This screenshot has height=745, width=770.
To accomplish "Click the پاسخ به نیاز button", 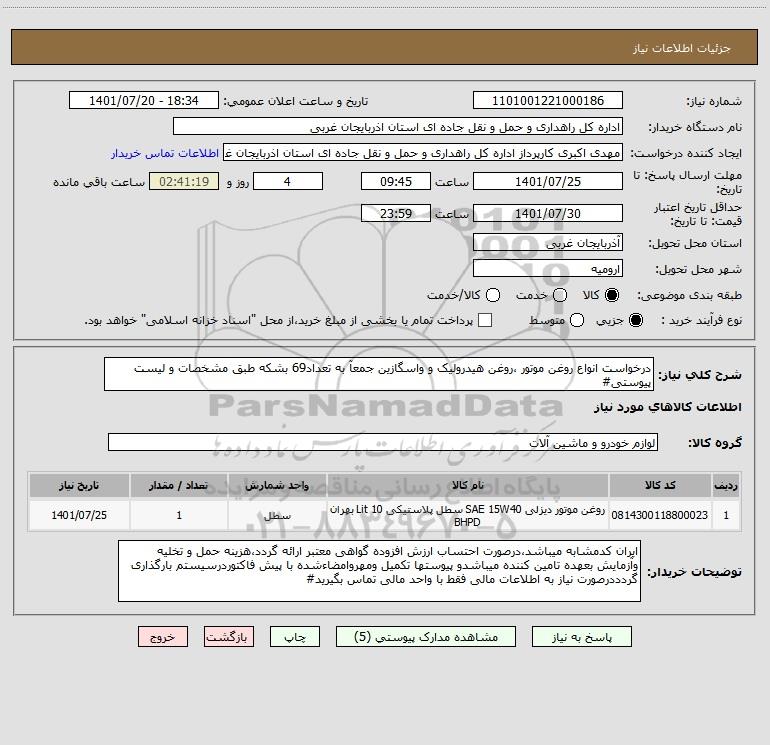I will click(x=582, y=636).
